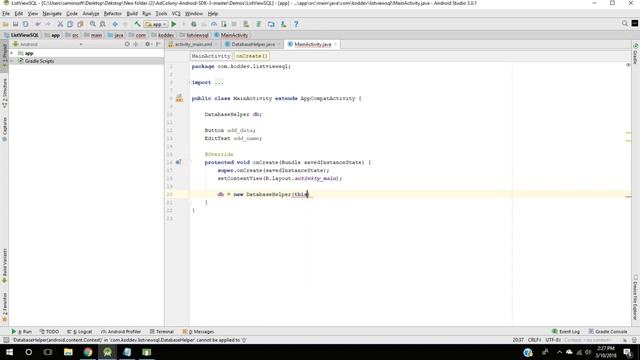Open File Explorer from the taskbar
Screen dimensions: 640x360
pyautogui.click(x=68, y=352)
